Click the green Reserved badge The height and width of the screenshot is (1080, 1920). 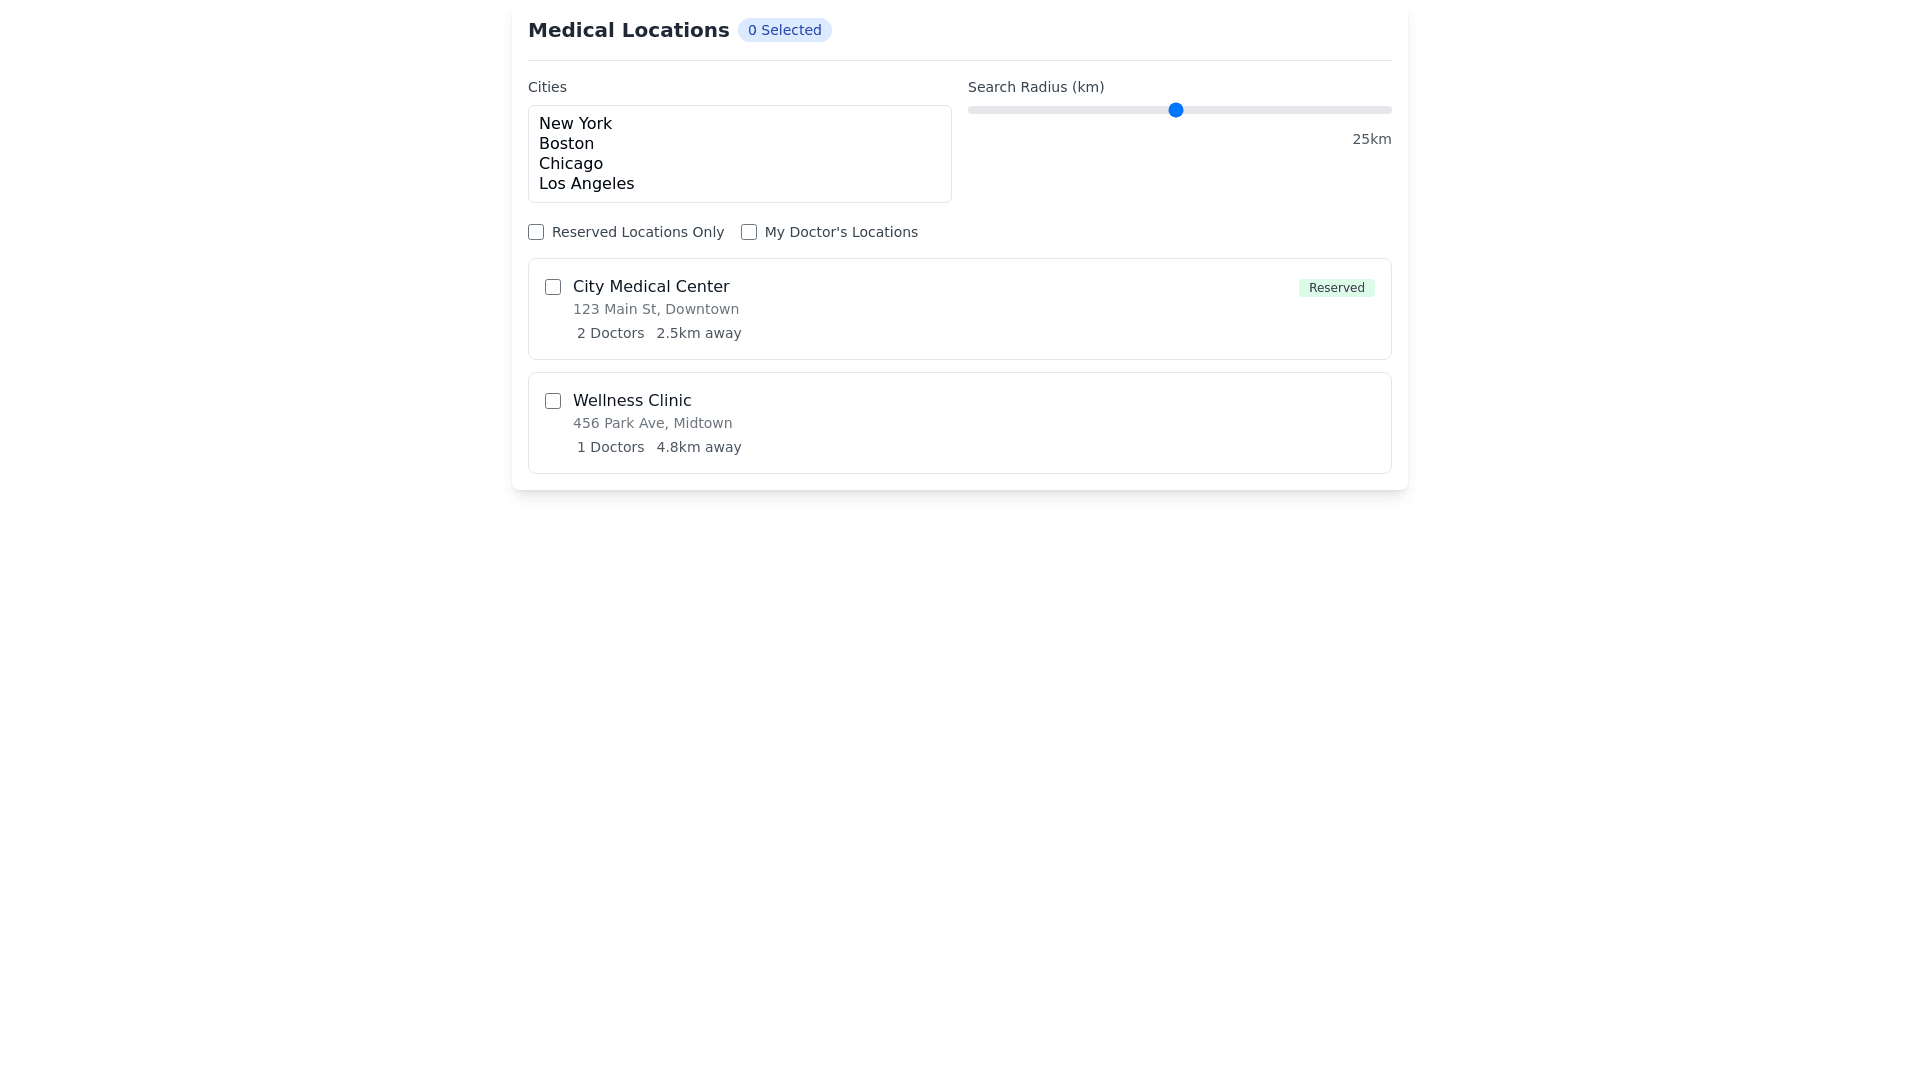pyautogui.click(x=1336, y=288)
